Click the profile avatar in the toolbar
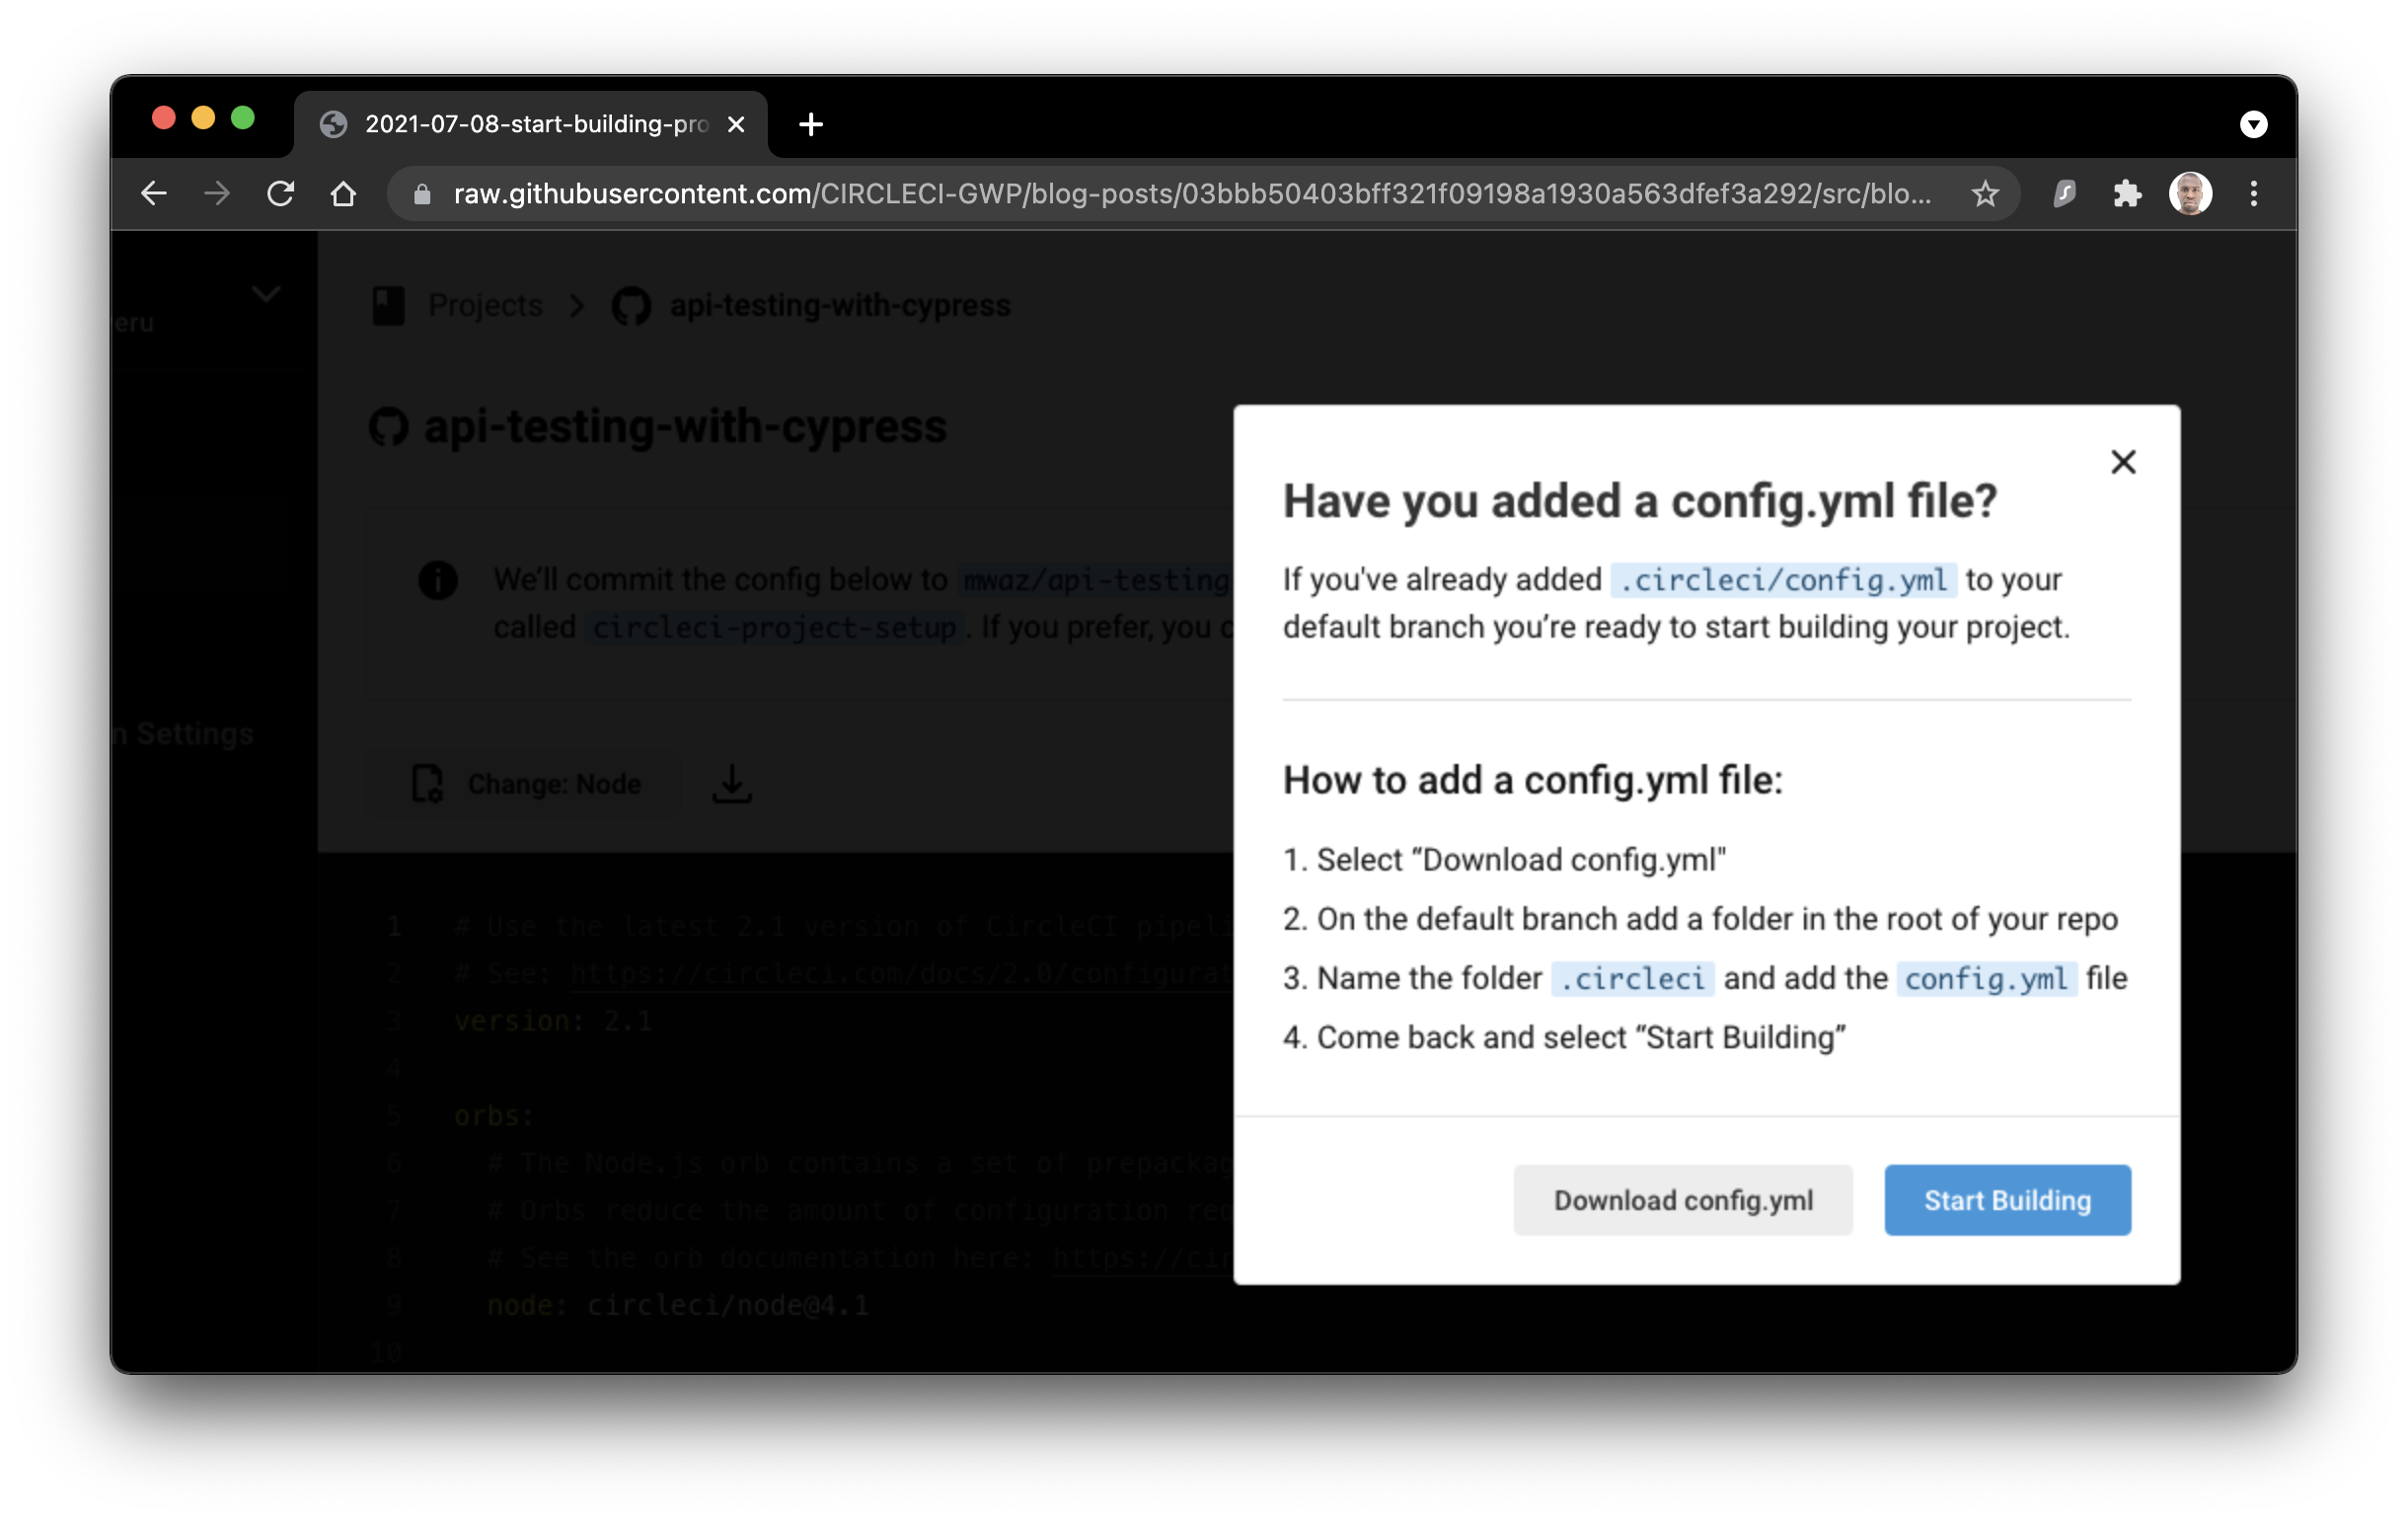Viewport: 2408px width, 1520px height. (x=2190, y=193)
